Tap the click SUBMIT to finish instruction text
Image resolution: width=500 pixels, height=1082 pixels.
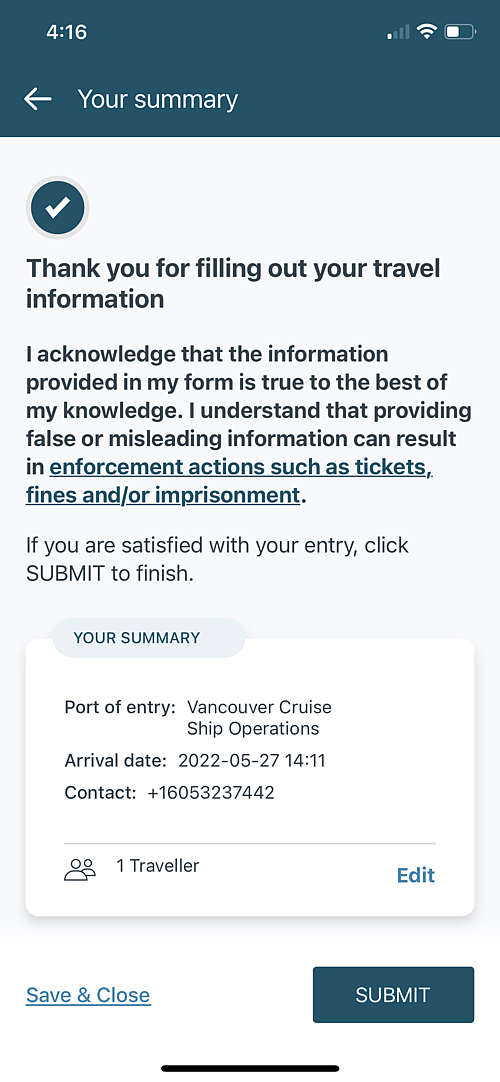tap(217, 560)
